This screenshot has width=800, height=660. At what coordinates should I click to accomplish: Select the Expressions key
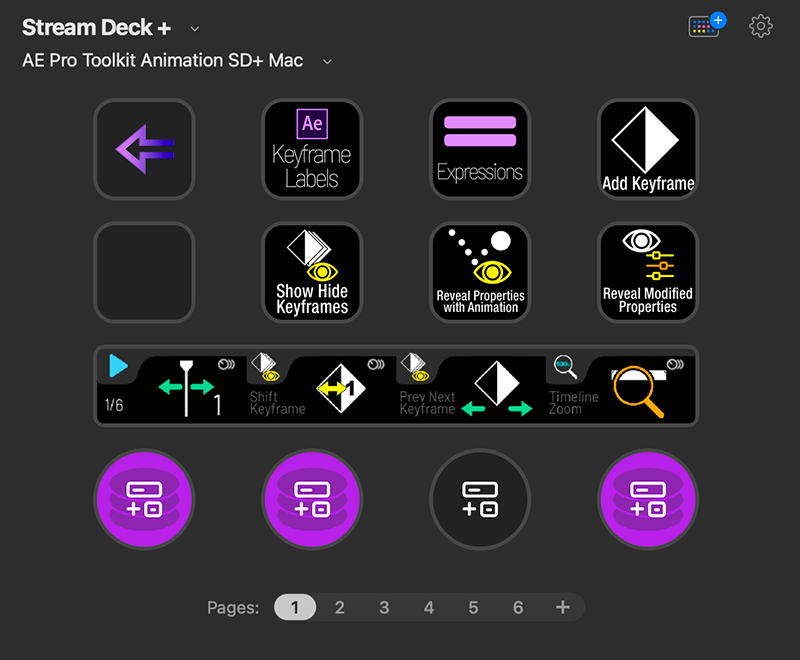click(480, 149)
